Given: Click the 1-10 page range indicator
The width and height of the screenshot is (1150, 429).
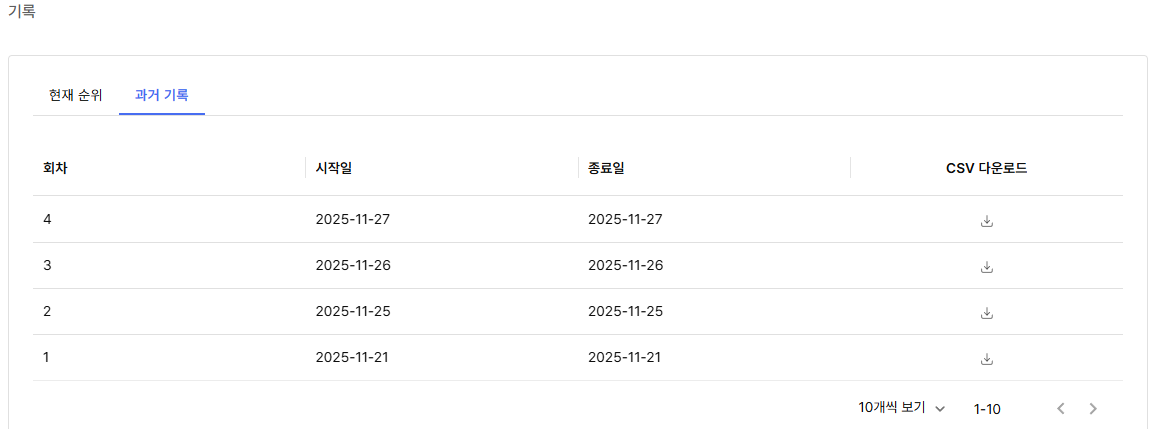Looking at the screenshot, I should coord(987,408).
